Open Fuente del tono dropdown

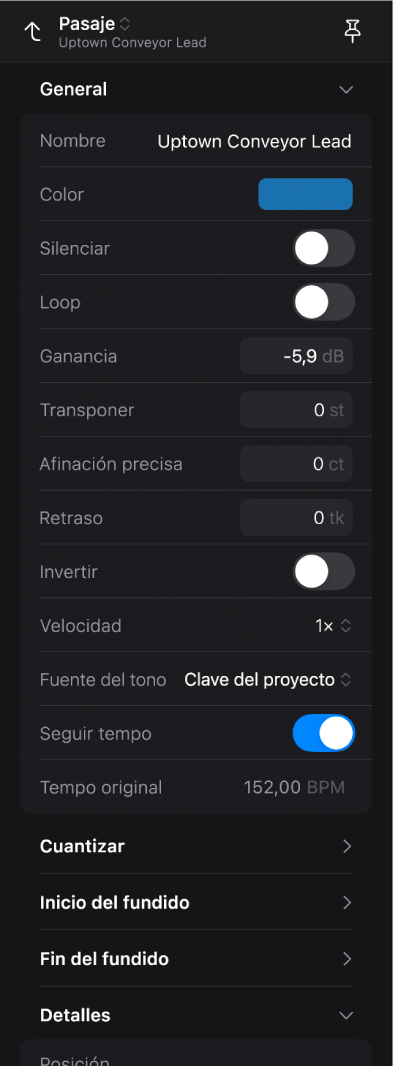coord(268,680)
